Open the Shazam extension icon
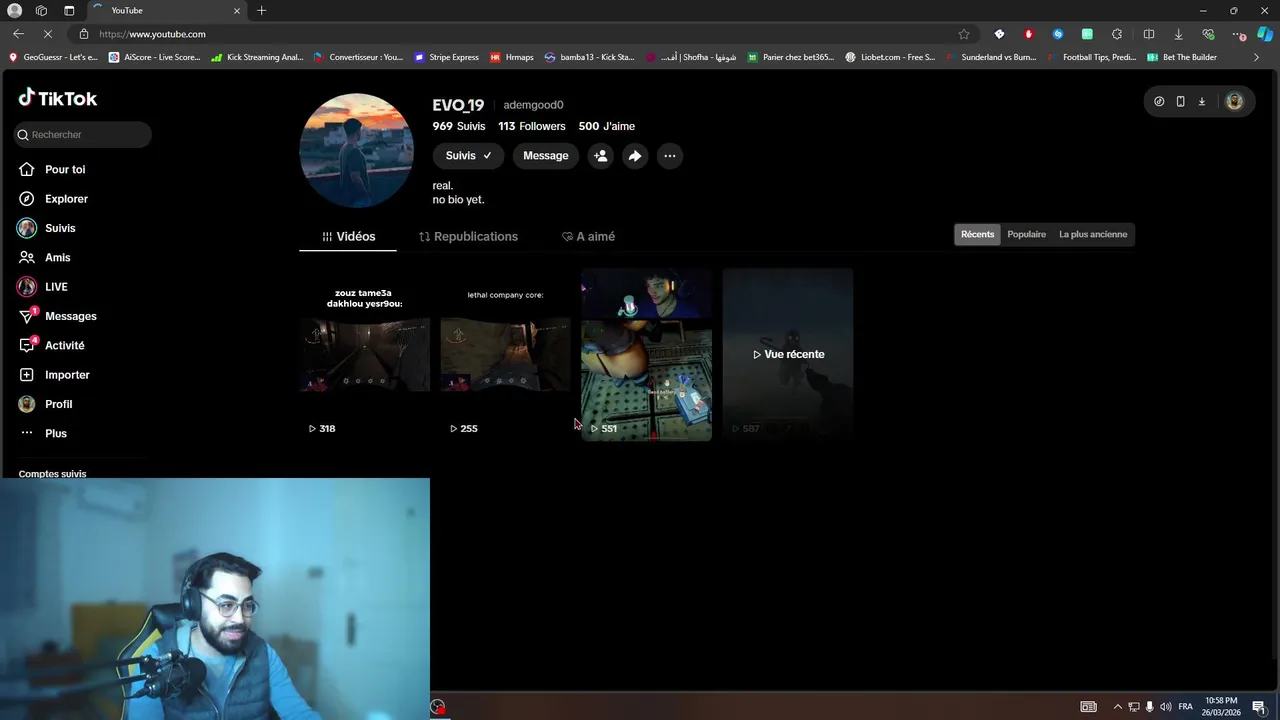This screenshot has width=1280, height=720. (x=1058, y=34)
